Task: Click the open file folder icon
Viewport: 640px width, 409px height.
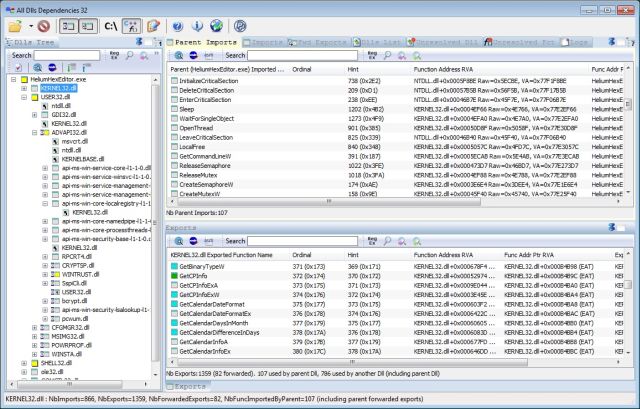Action: click(13, 25)
